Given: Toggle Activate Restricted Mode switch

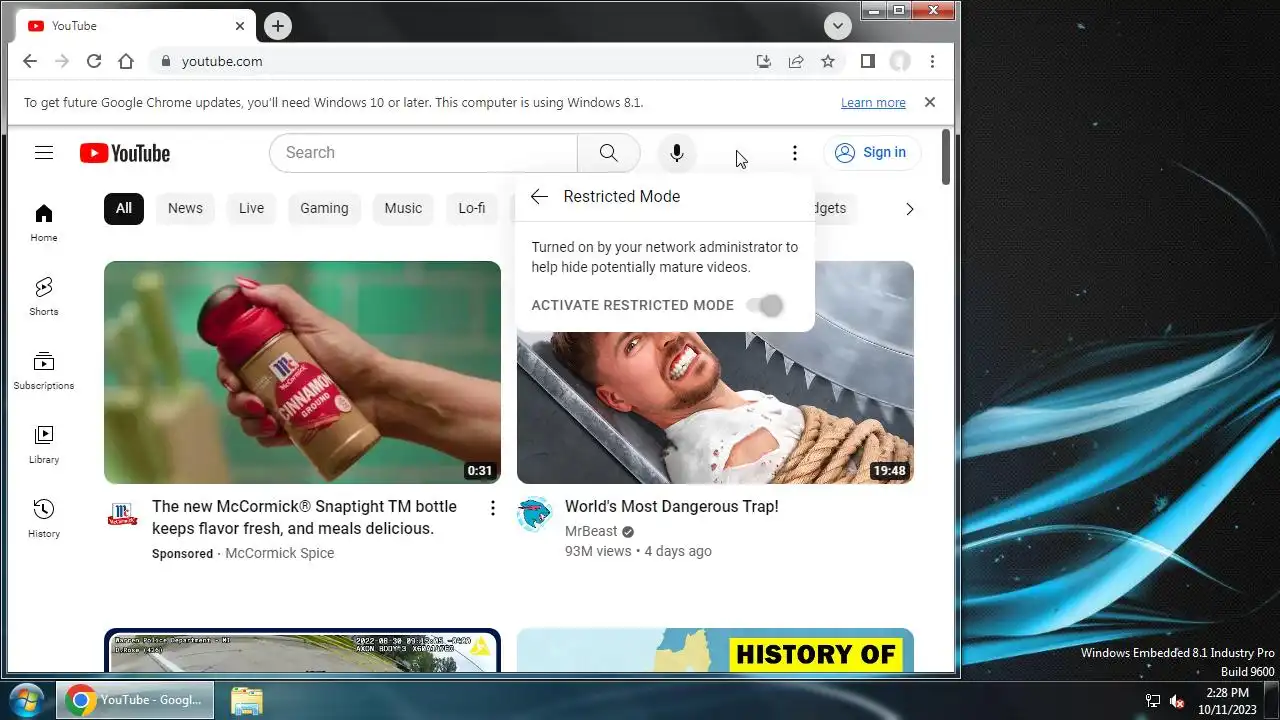Looking at the screenshot, I should click(x=765, y=305).
